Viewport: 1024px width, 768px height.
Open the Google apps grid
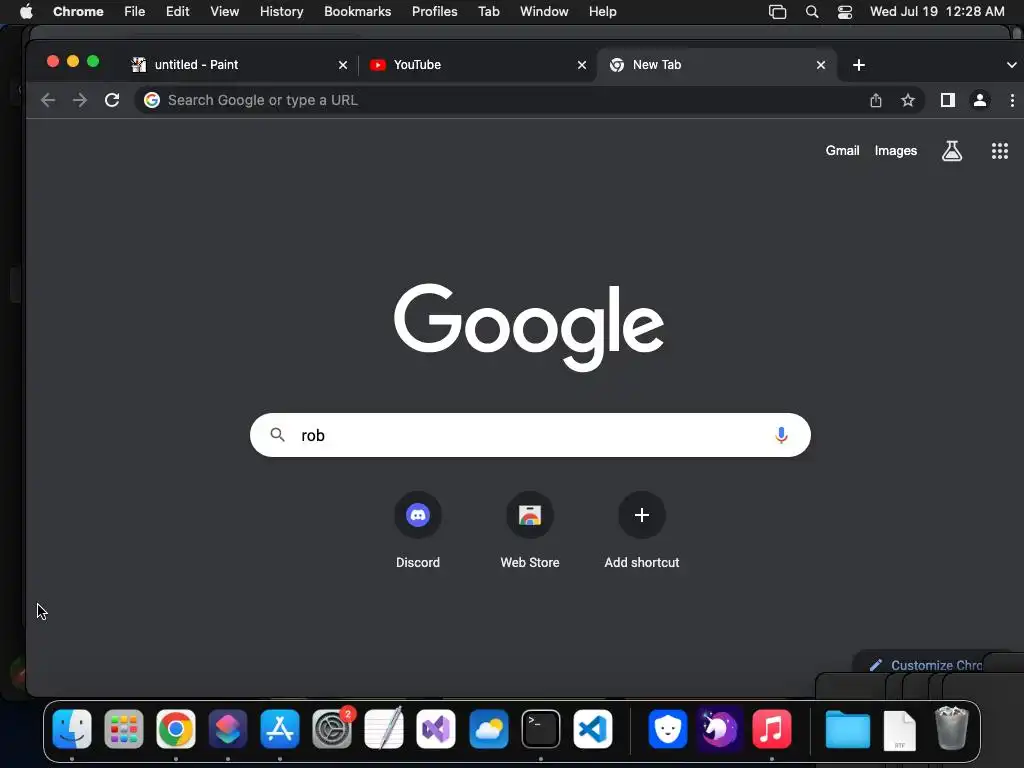pyautogui.click(x=1000, y=151)
